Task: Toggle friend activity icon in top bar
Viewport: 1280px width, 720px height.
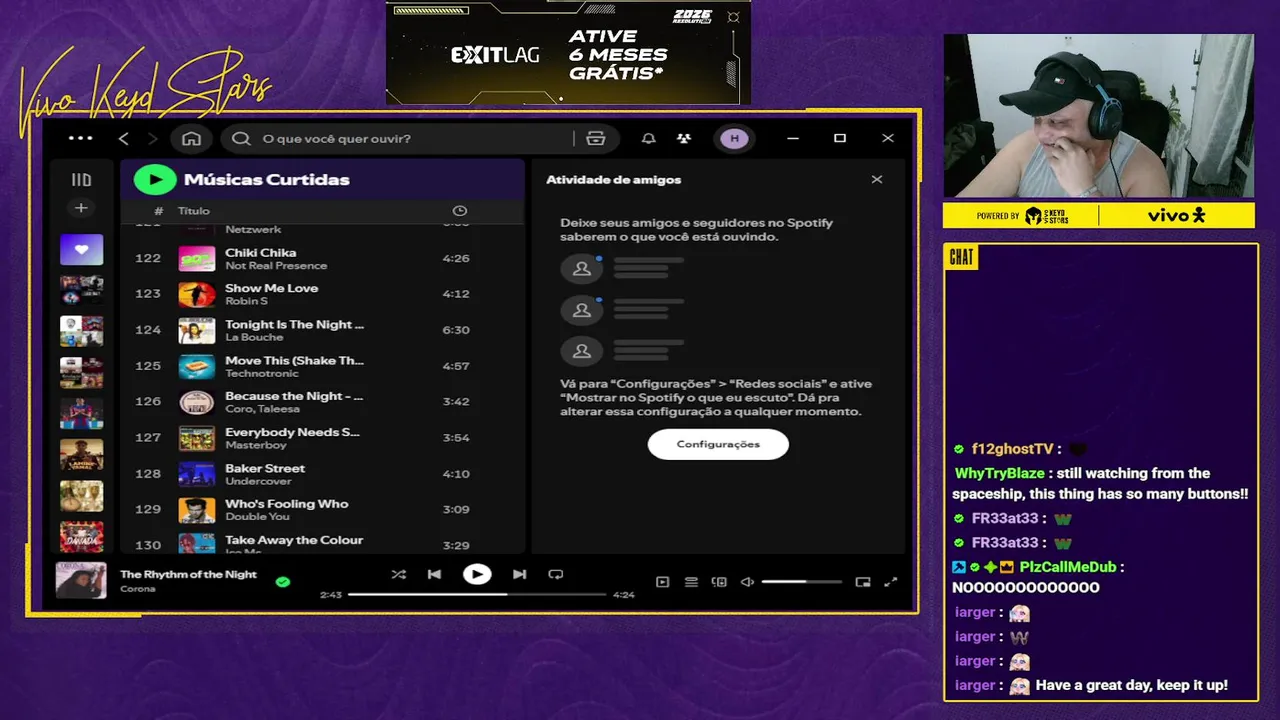Action: [683, 138]
